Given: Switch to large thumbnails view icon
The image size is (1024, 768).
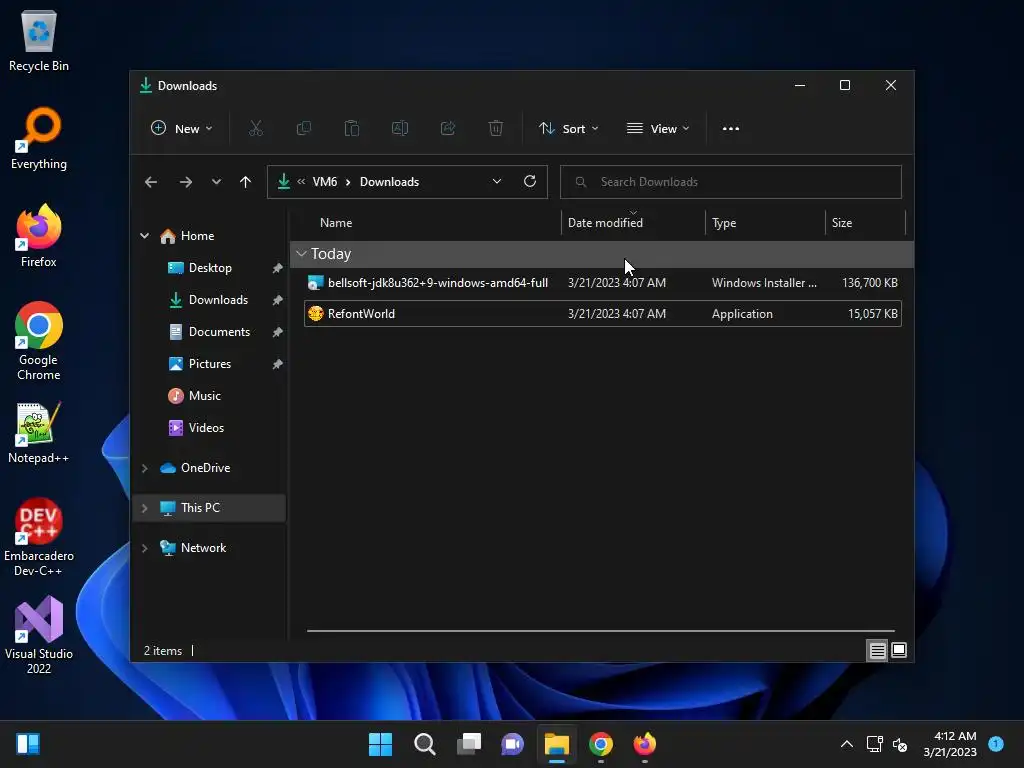Looking at the screenshot, I should (x=899, y=650).
